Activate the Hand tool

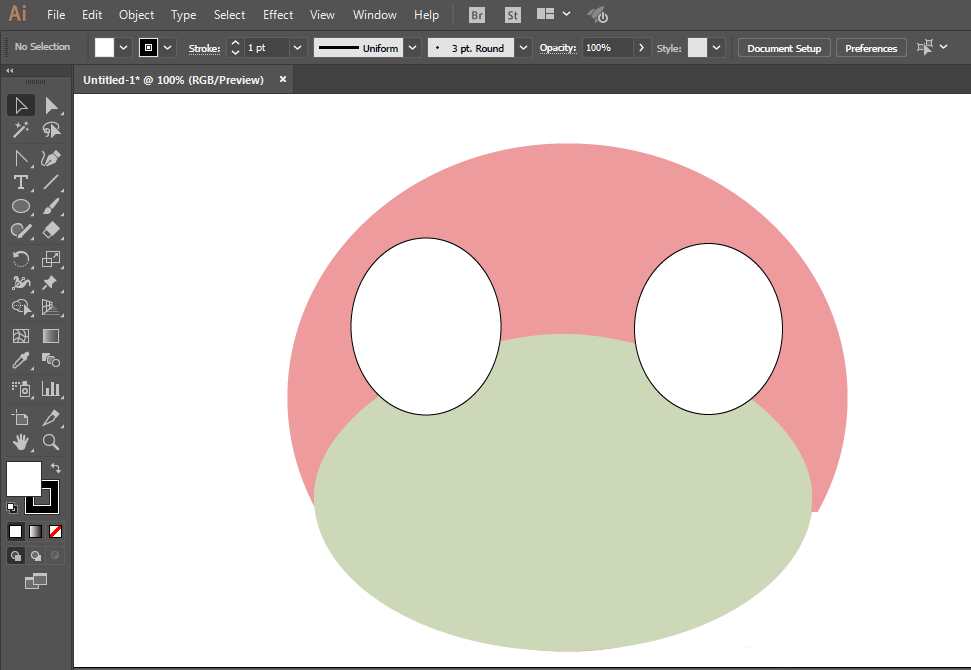pyautogui.click(x=20, y=441)
